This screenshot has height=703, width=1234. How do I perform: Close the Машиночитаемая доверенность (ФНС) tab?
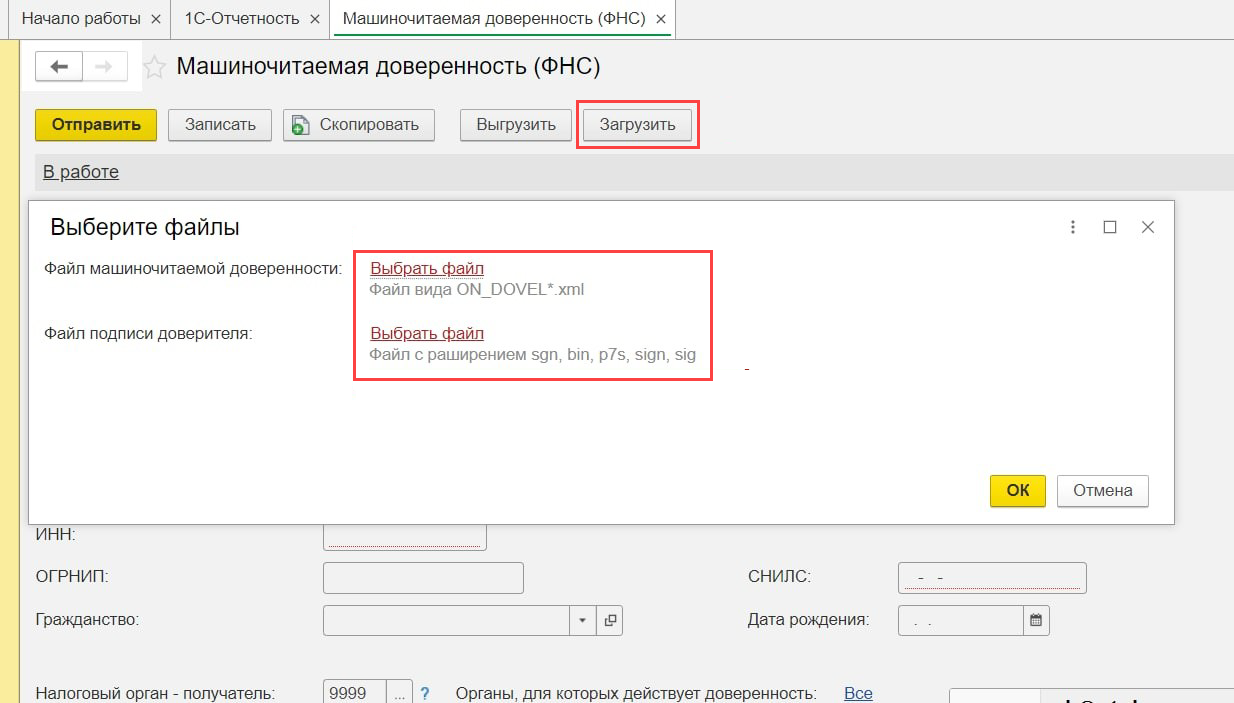(660, 19)
